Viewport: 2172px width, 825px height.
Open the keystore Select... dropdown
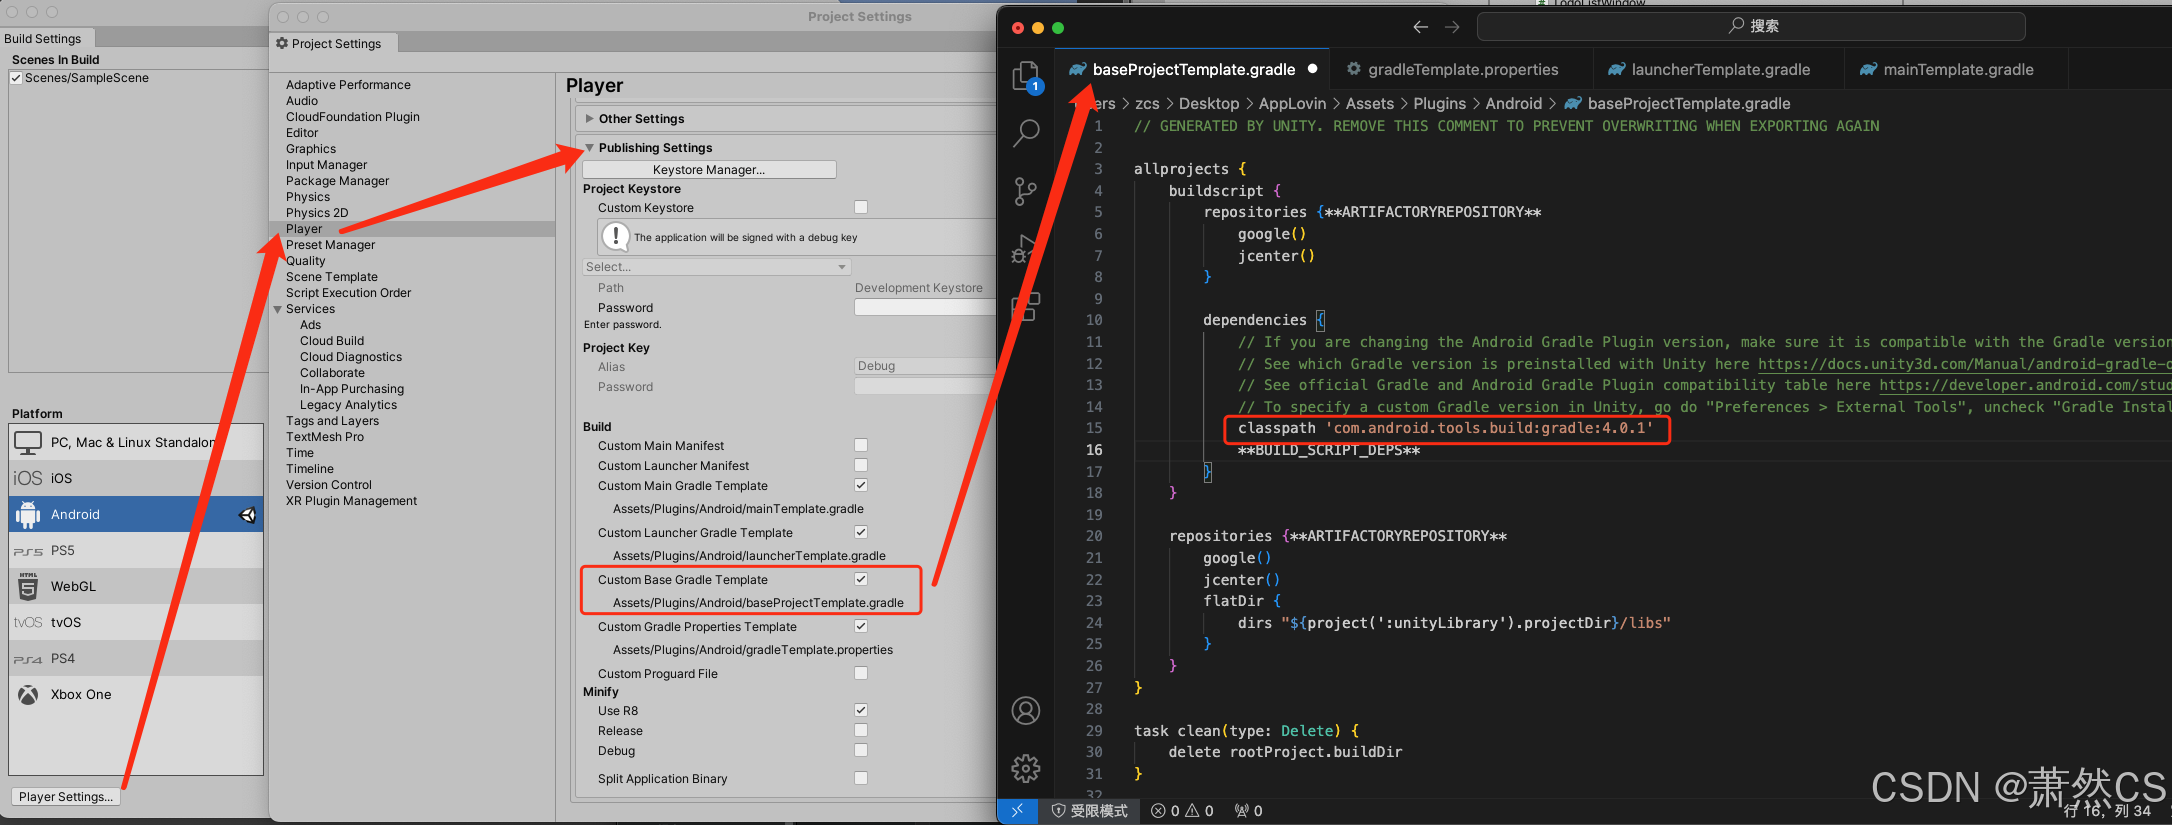(716, 267)
